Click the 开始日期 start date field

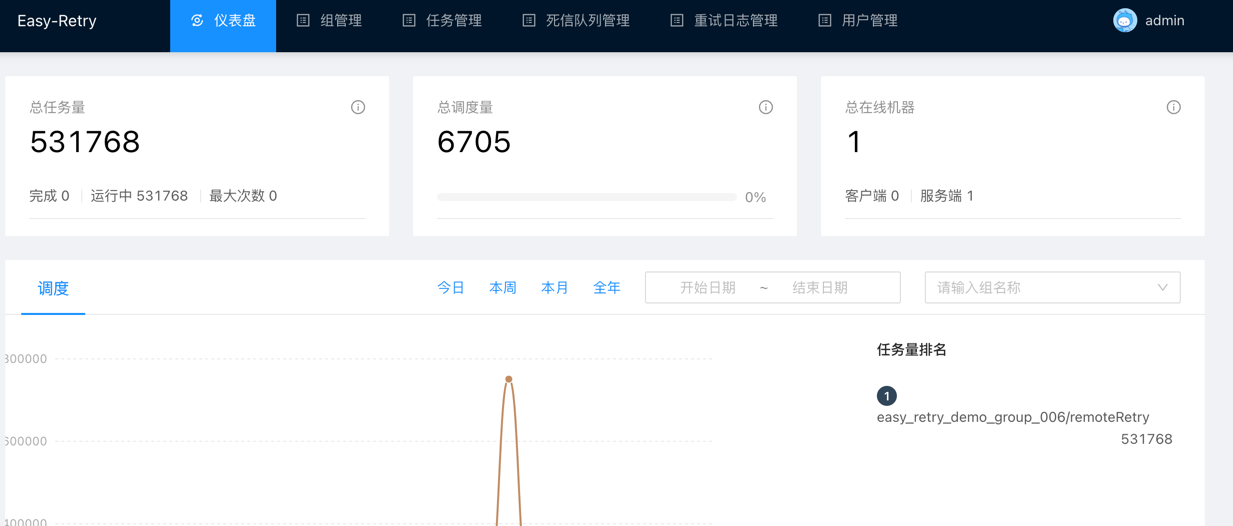(708, 288)
